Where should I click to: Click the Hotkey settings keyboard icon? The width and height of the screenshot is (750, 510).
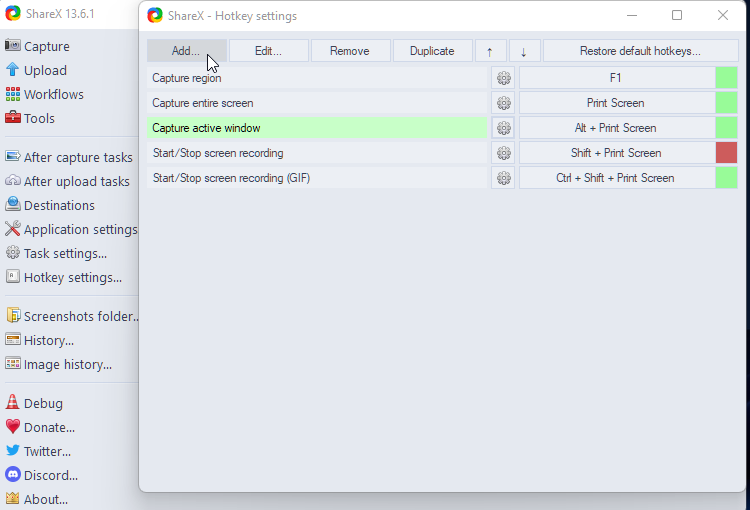(x=12, y=276)
